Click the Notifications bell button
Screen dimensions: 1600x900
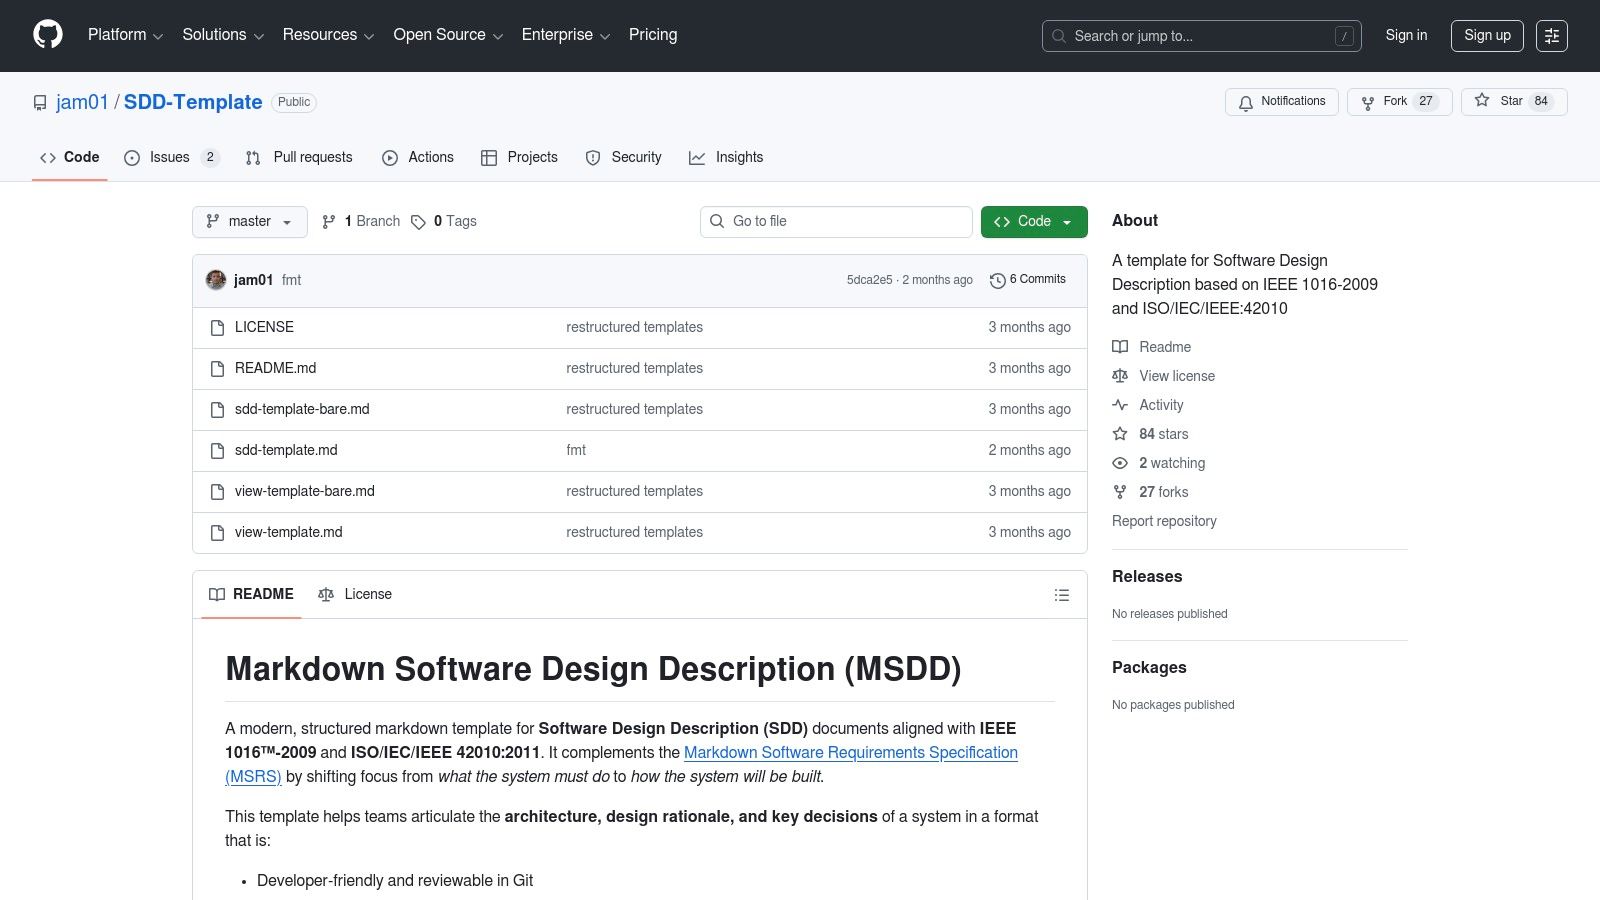tap(1281, 102)
